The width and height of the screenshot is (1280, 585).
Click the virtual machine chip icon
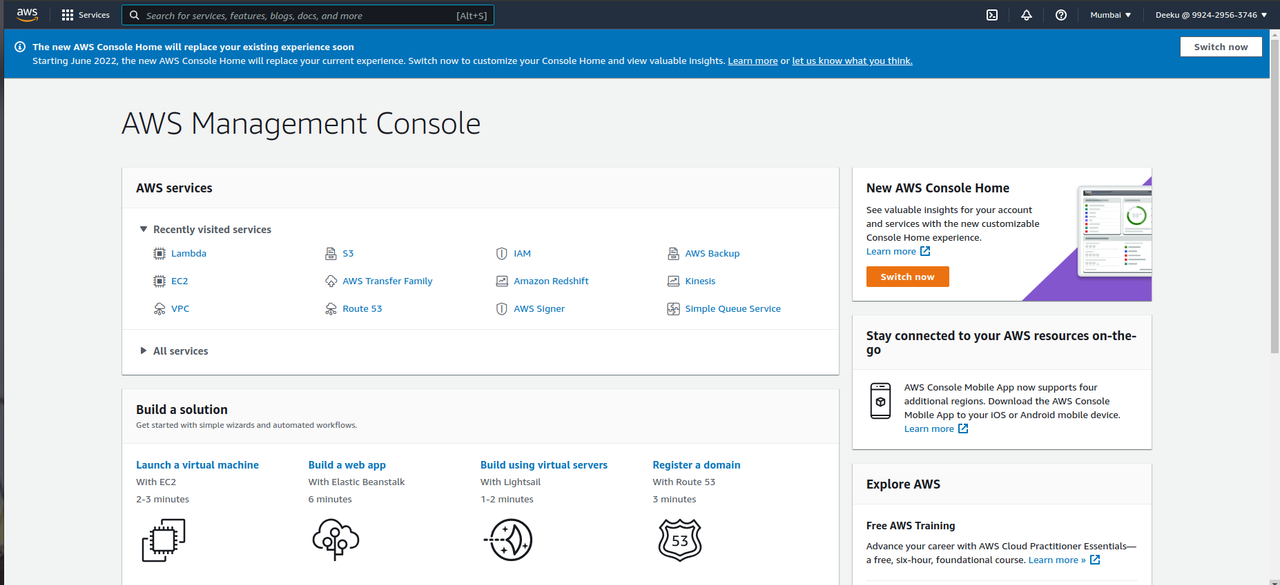tap(164, 540)
